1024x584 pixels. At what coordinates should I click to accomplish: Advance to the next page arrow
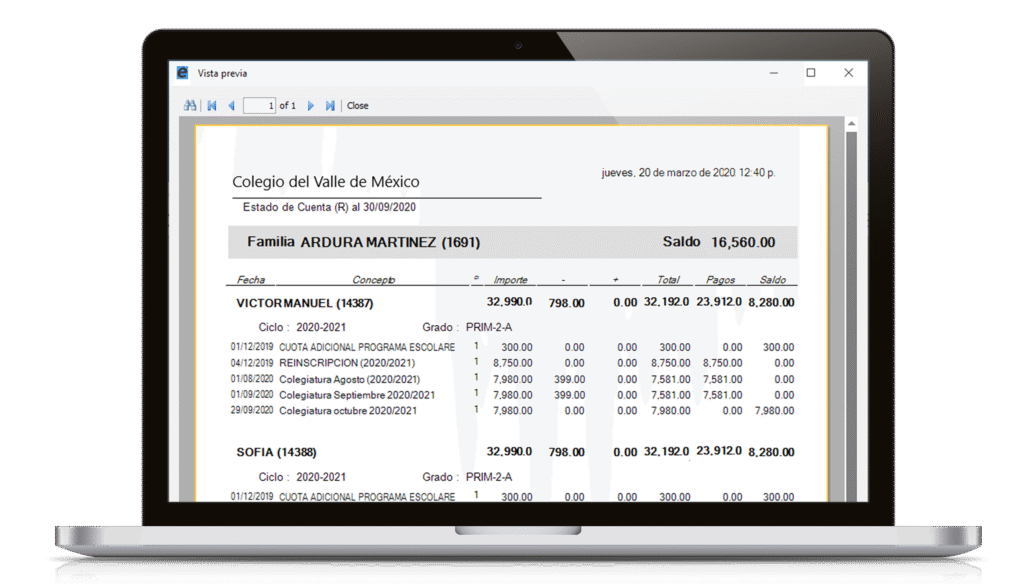[311, 105]
